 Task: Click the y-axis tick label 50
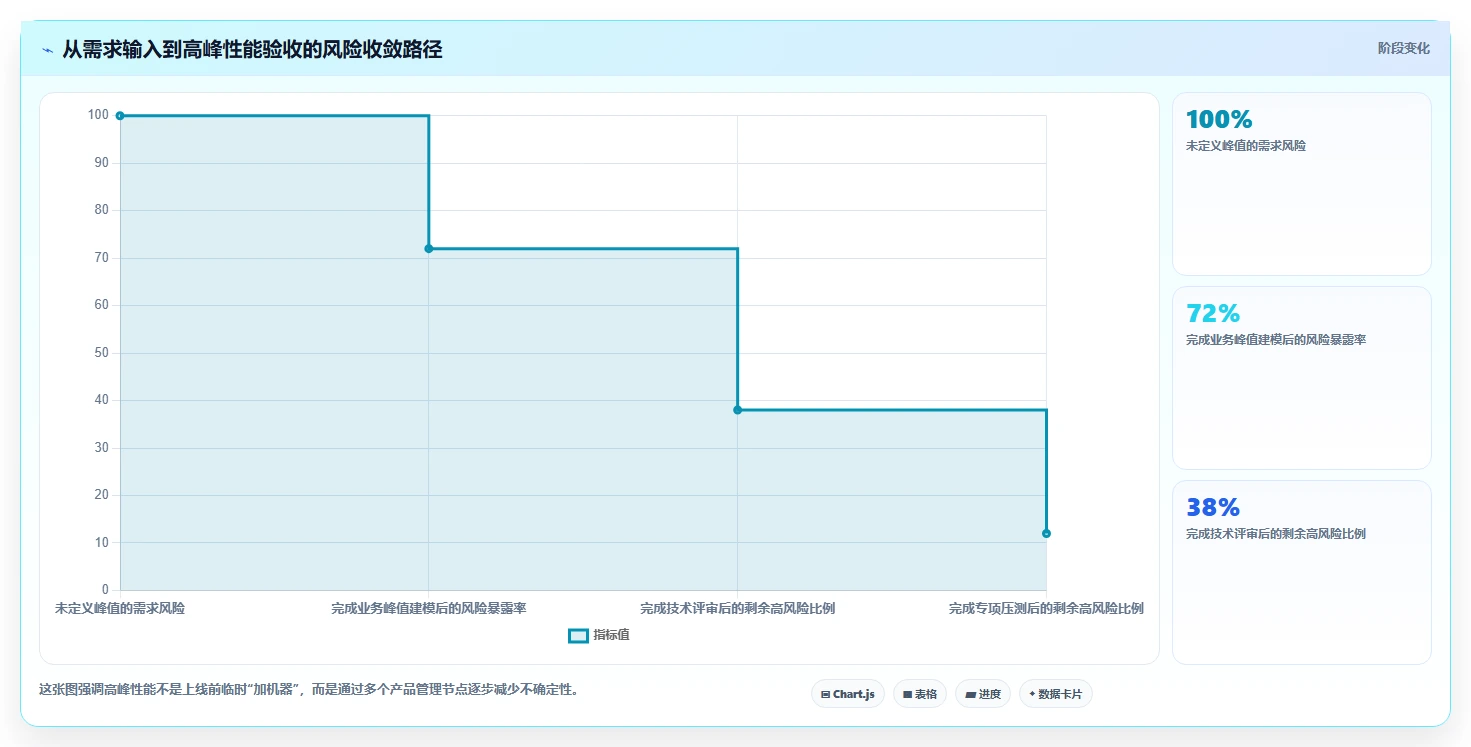coord(101,353)
